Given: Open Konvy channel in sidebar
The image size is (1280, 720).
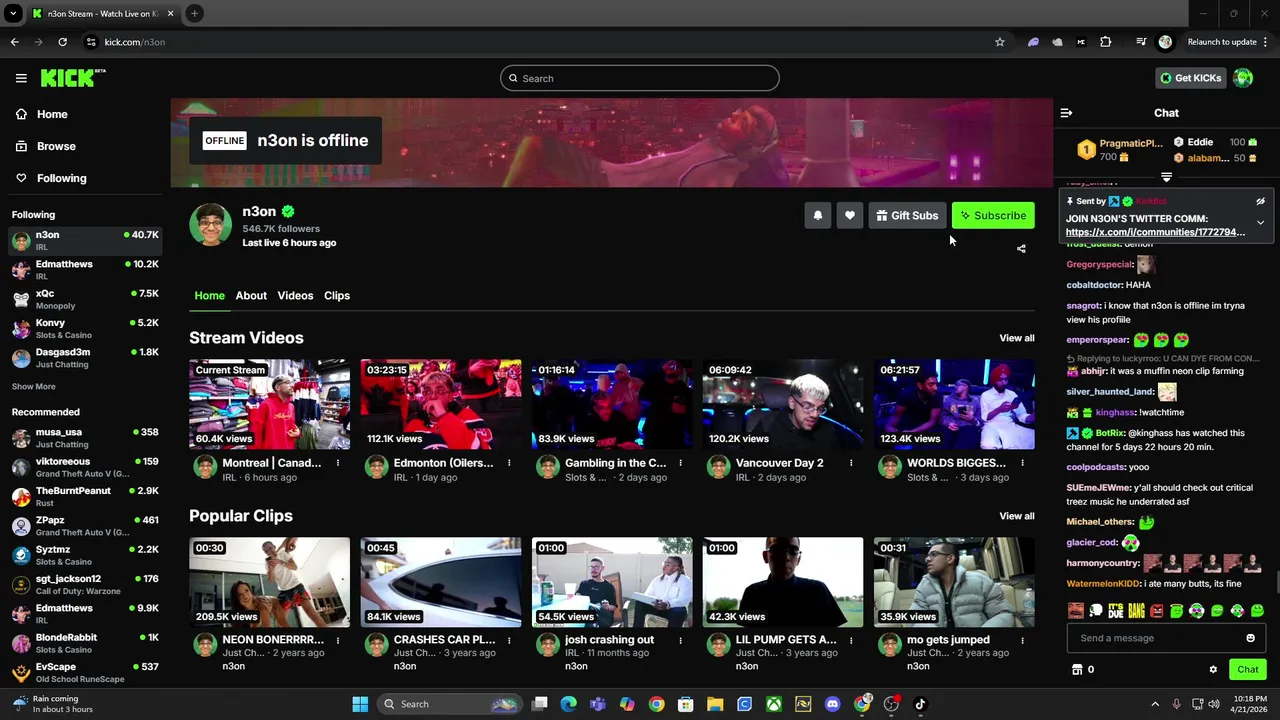Looking at the screenshot, I should (x=85, y=328).
